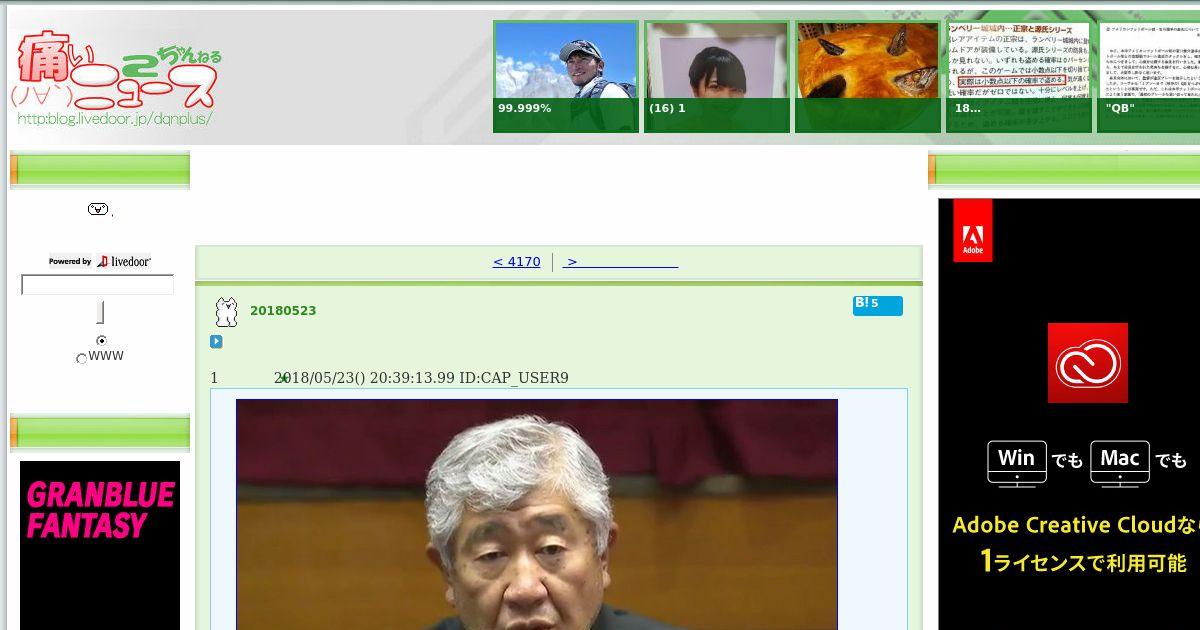The image size is (1200, 630).
Task: Click the site URL text under the logo
Action: click(113, 118)
